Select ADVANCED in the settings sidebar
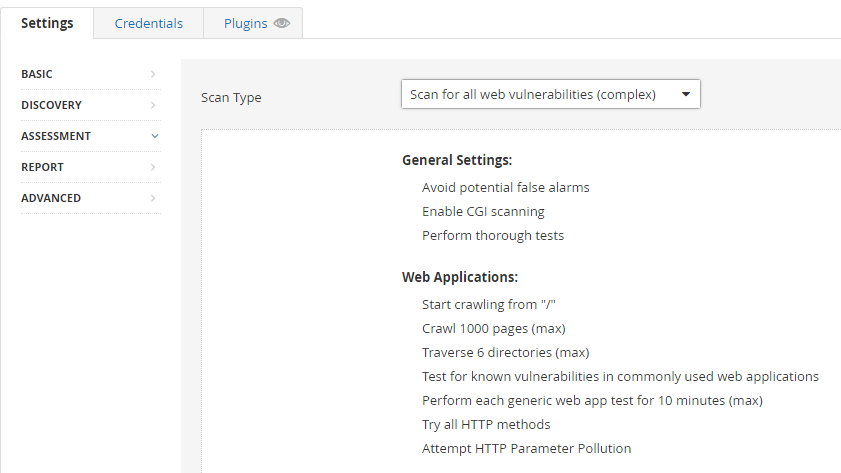The width and height of the screenshot is (841, 473). tap(51, 198)
